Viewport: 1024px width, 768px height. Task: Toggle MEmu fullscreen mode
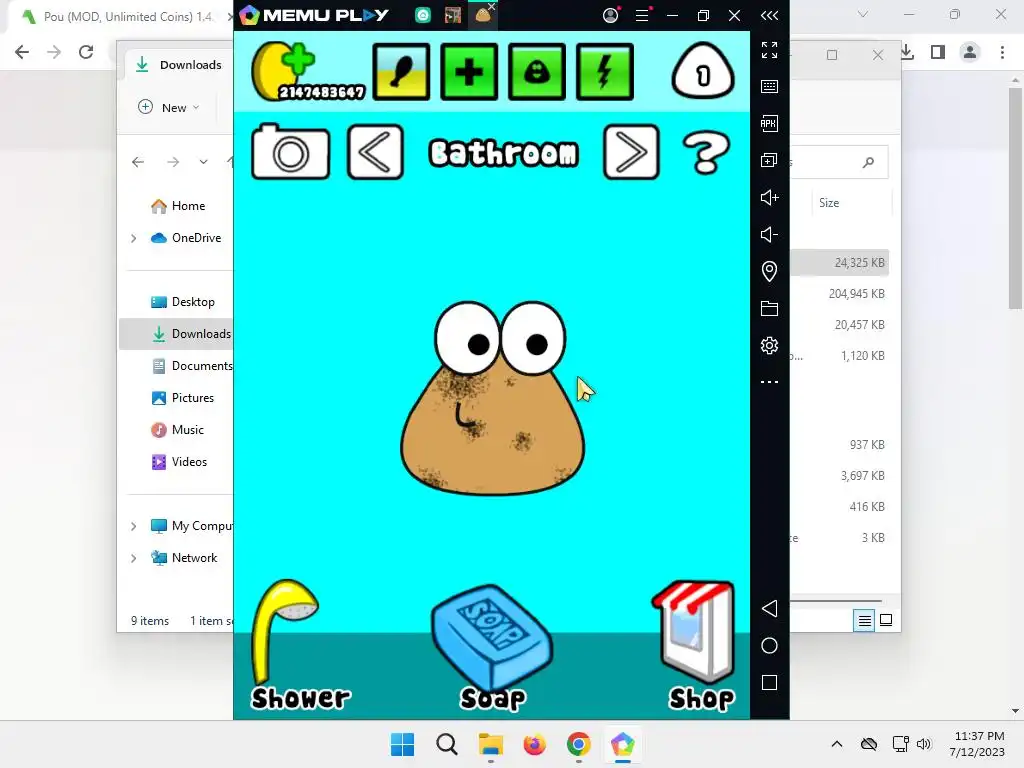pyautogui.click(x=769, y=50)
